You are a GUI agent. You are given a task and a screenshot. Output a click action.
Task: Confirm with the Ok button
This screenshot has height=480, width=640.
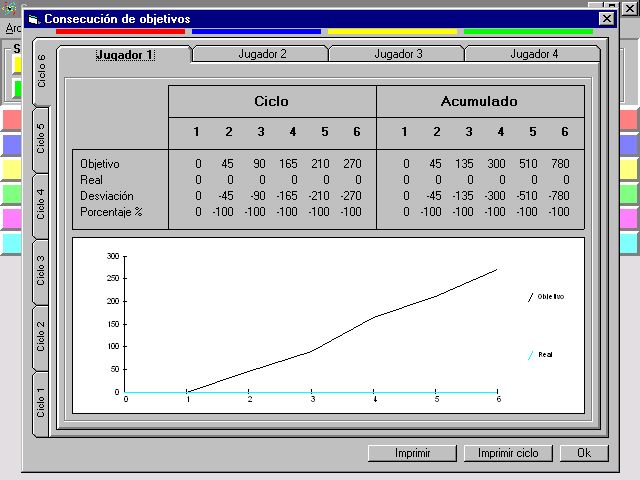583,453
